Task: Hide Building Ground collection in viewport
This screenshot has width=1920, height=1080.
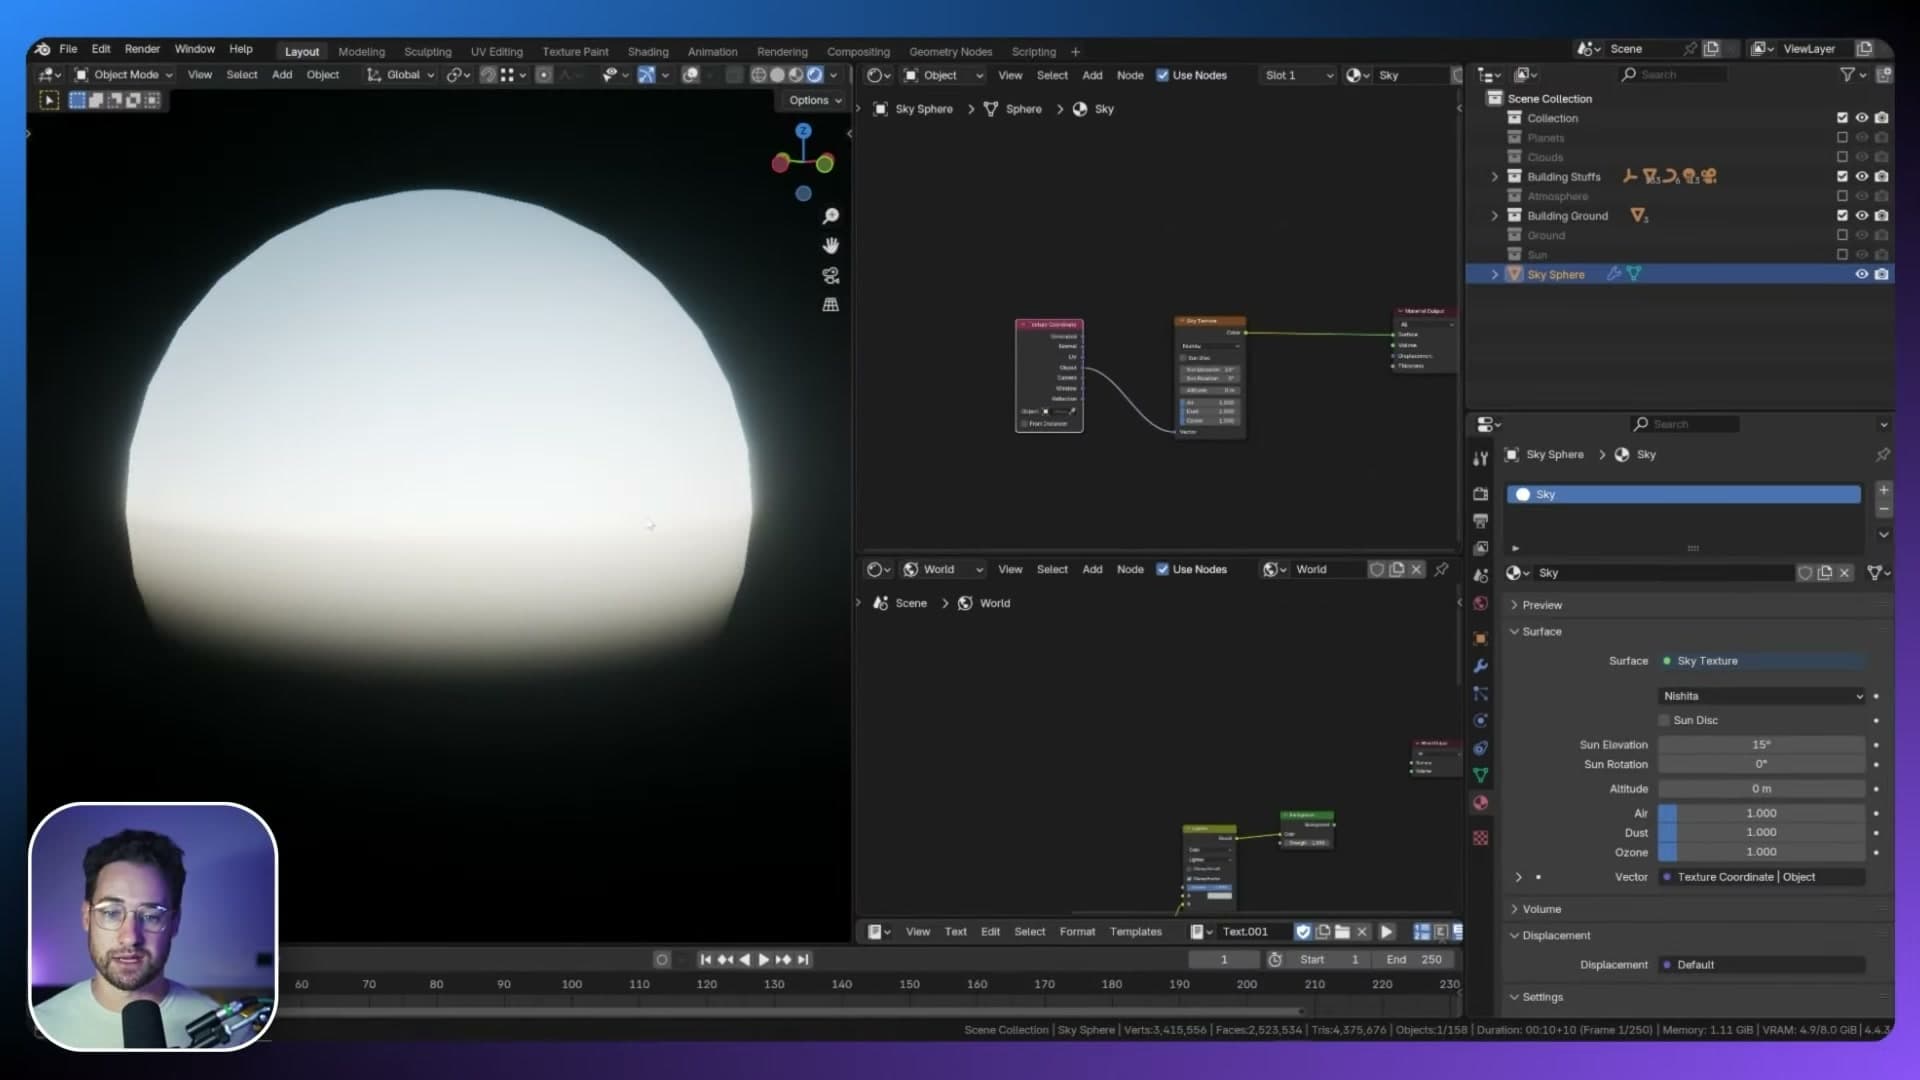Action: (1862, 216)
